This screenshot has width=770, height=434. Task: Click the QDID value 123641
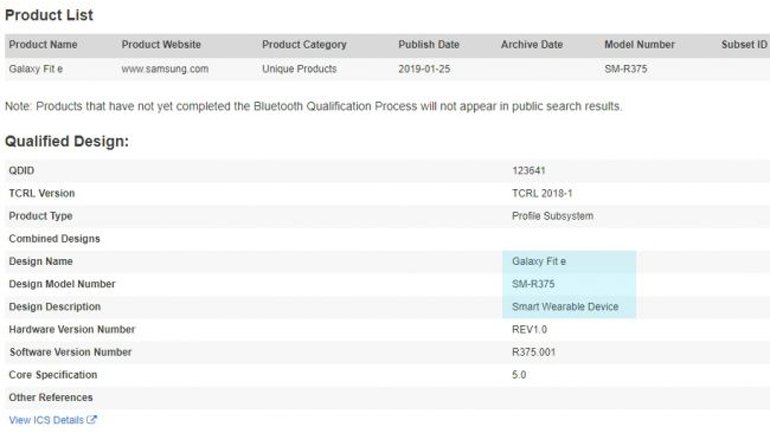(x=530, y=171)
